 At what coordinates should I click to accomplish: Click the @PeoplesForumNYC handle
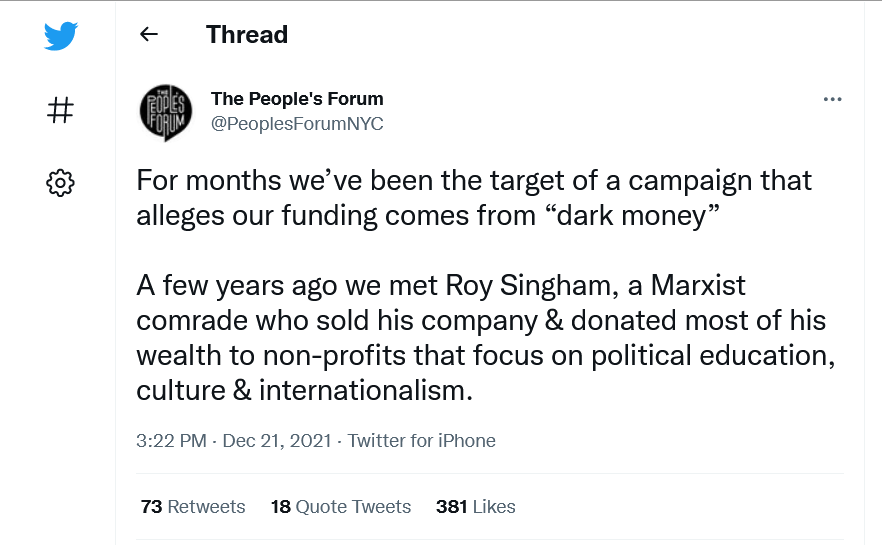click(297, 124)
